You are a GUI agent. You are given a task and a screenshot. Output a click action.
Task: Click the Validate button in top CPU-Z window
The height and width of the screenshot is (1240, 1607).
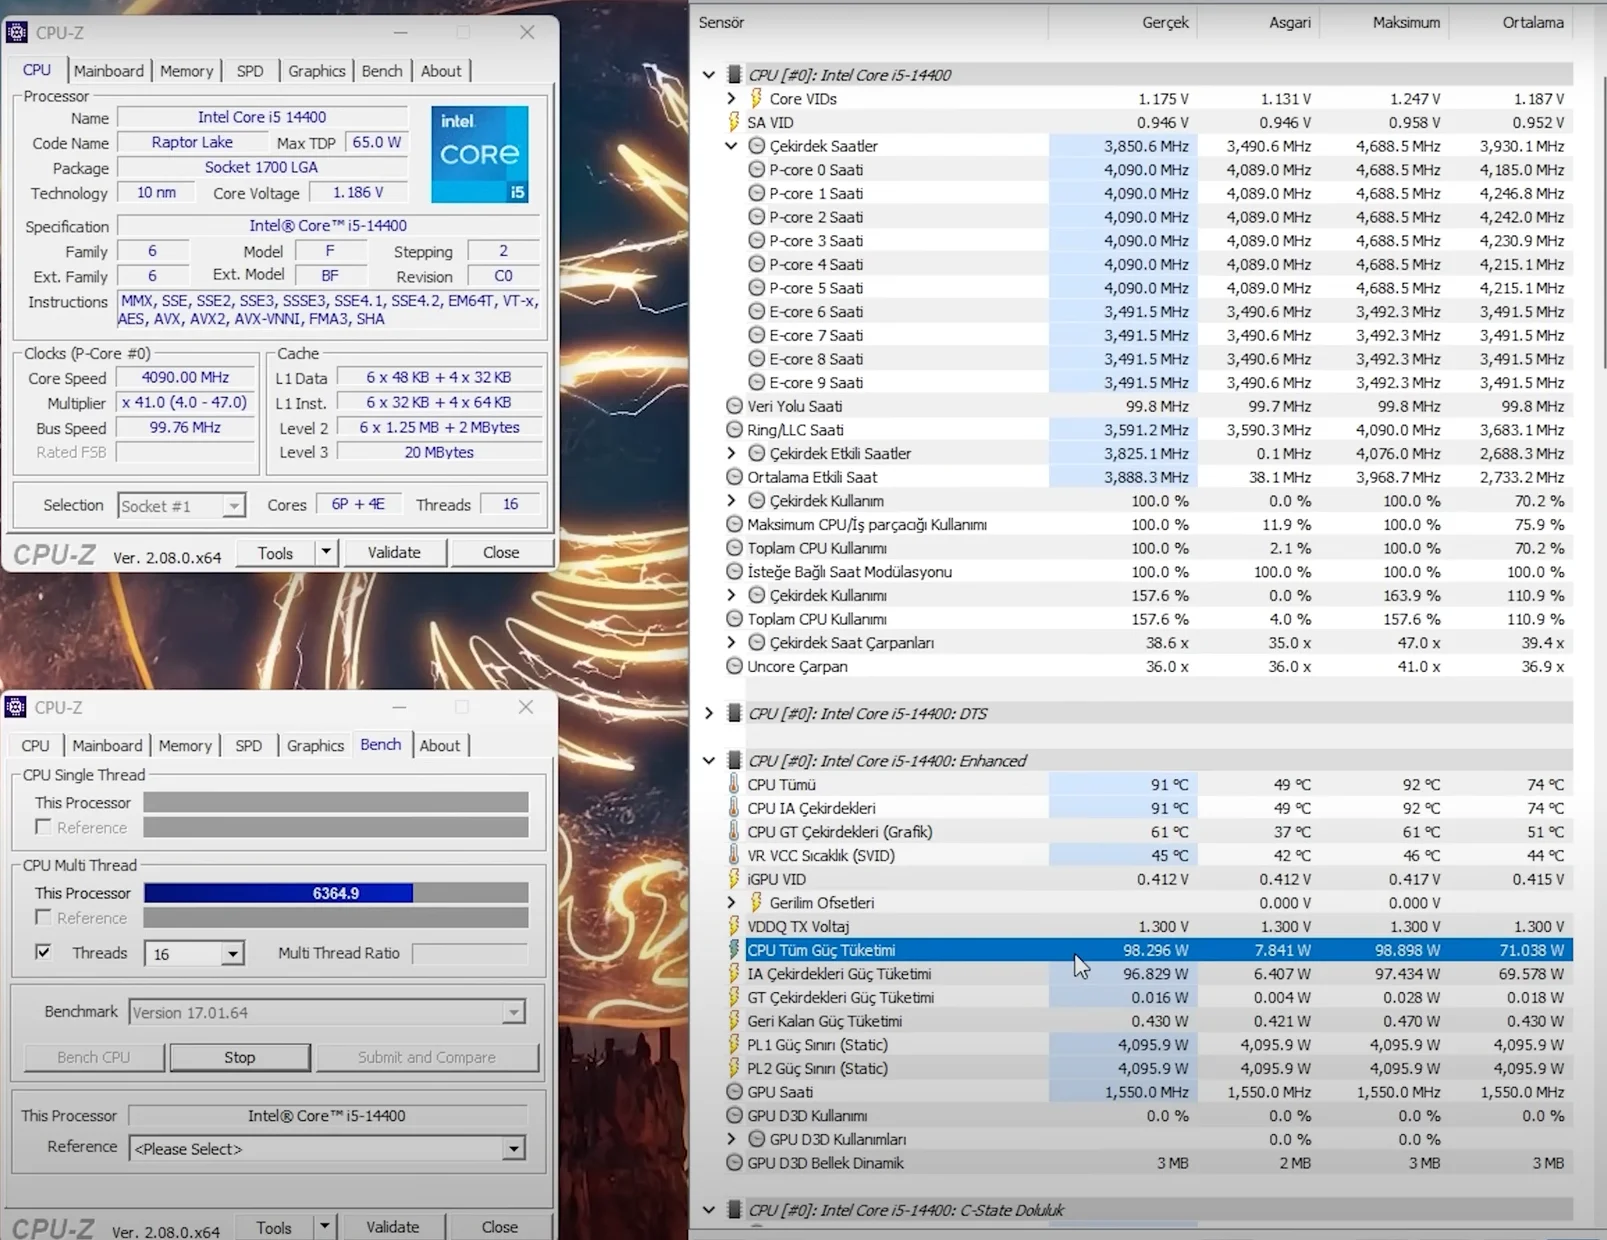click(x=394, y=552)
